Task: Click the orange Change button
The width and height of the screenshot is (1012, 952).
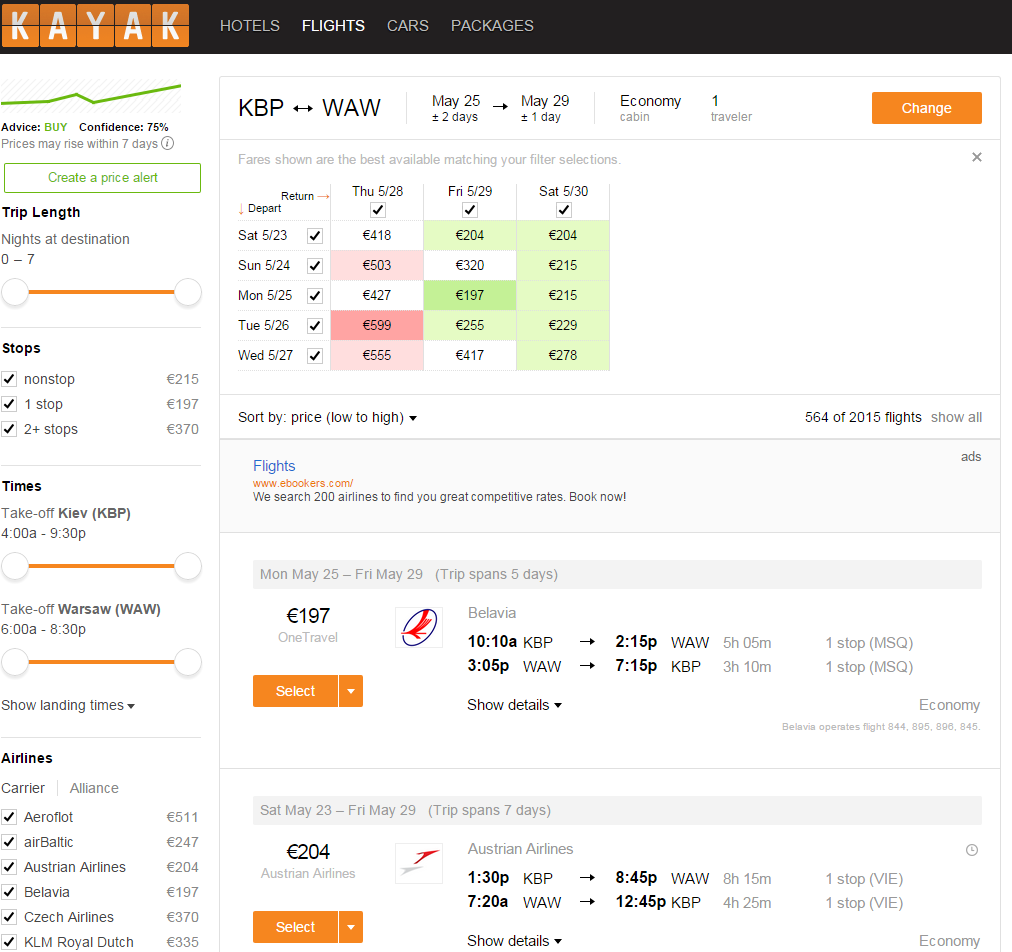Action: (926, 108)
